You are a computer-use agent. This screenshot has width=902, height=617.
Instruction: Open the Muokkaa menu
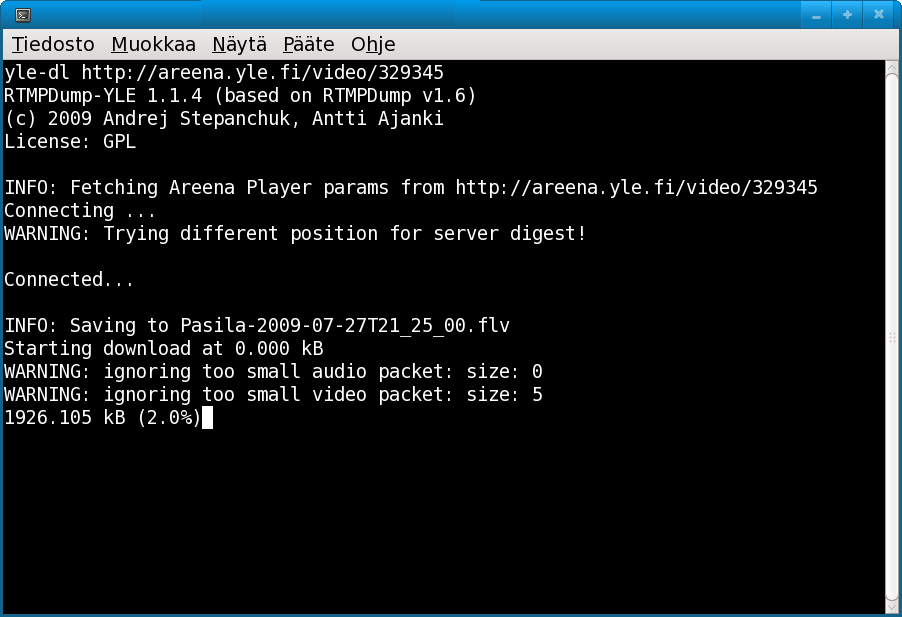[x=153, y=44]
